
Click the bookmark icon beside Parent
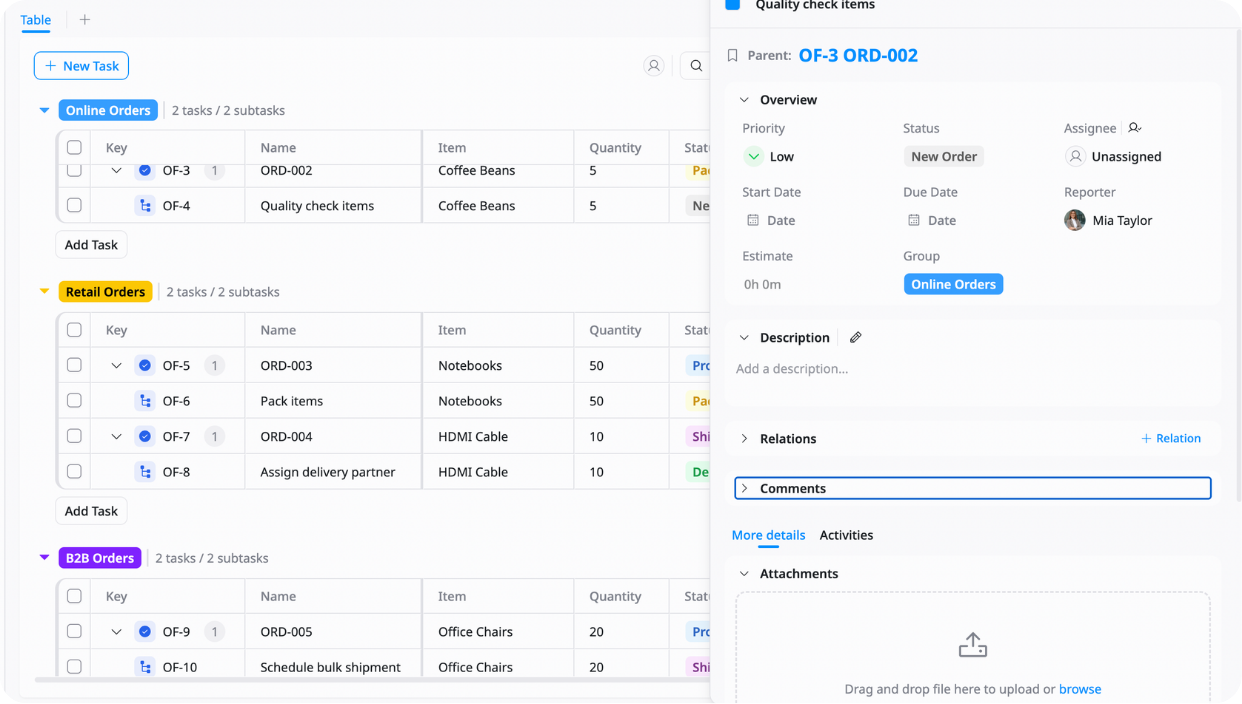[732, 56]
